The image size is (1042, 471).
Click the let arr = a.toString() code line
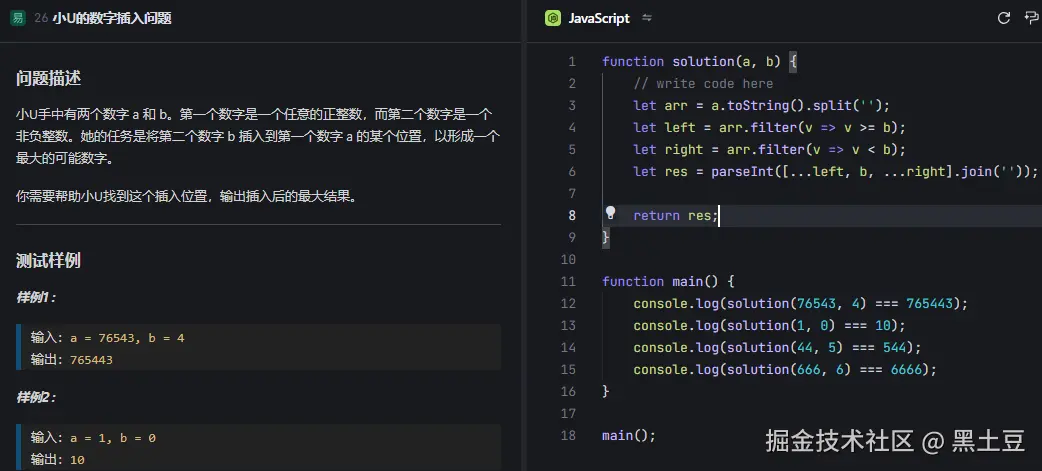(x=762, y=106)
